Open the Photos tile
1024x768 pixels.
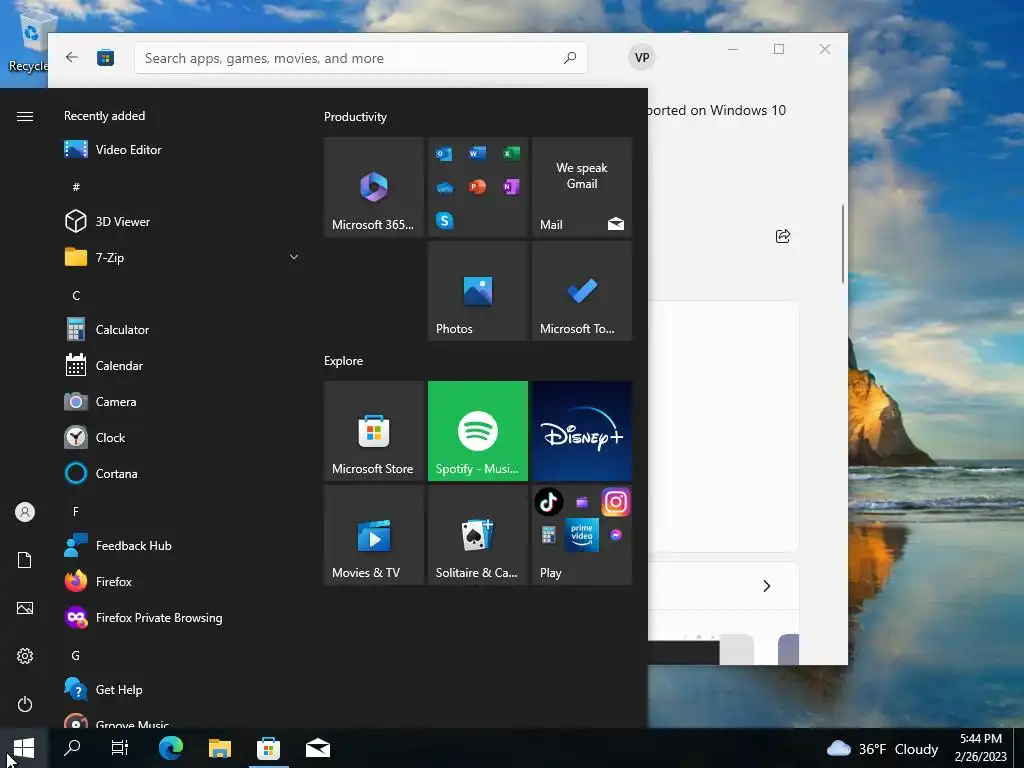pyautogui.click(x=478, y=291)
